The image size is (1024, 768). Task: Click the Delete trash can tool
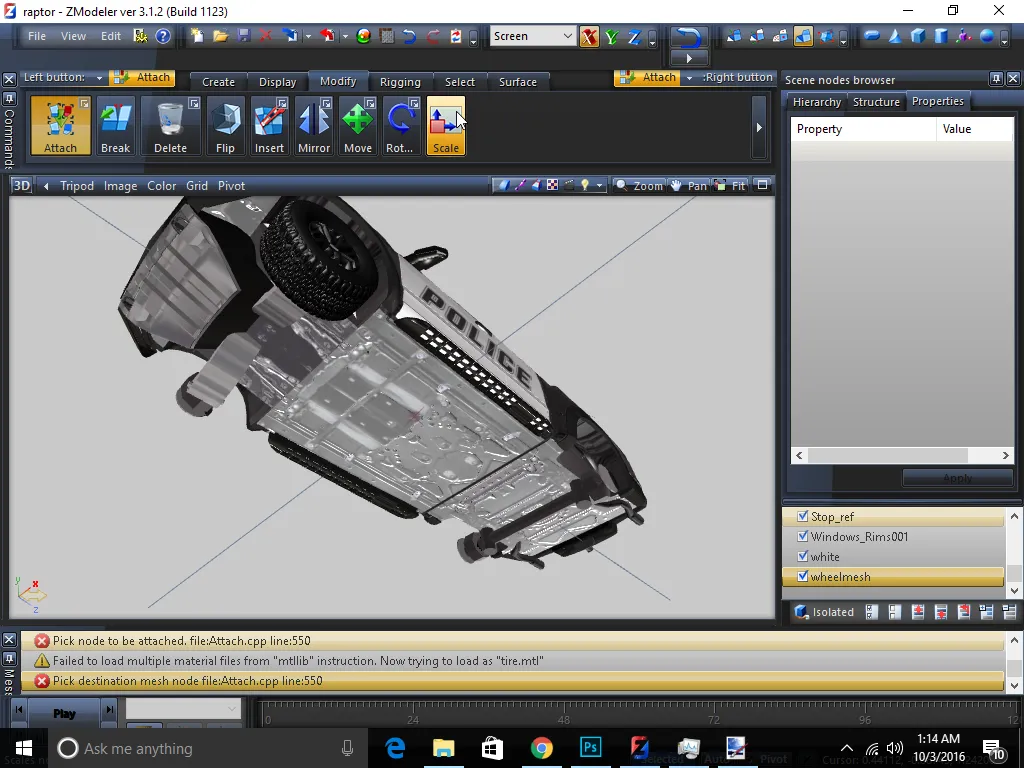tap(170, 127)
